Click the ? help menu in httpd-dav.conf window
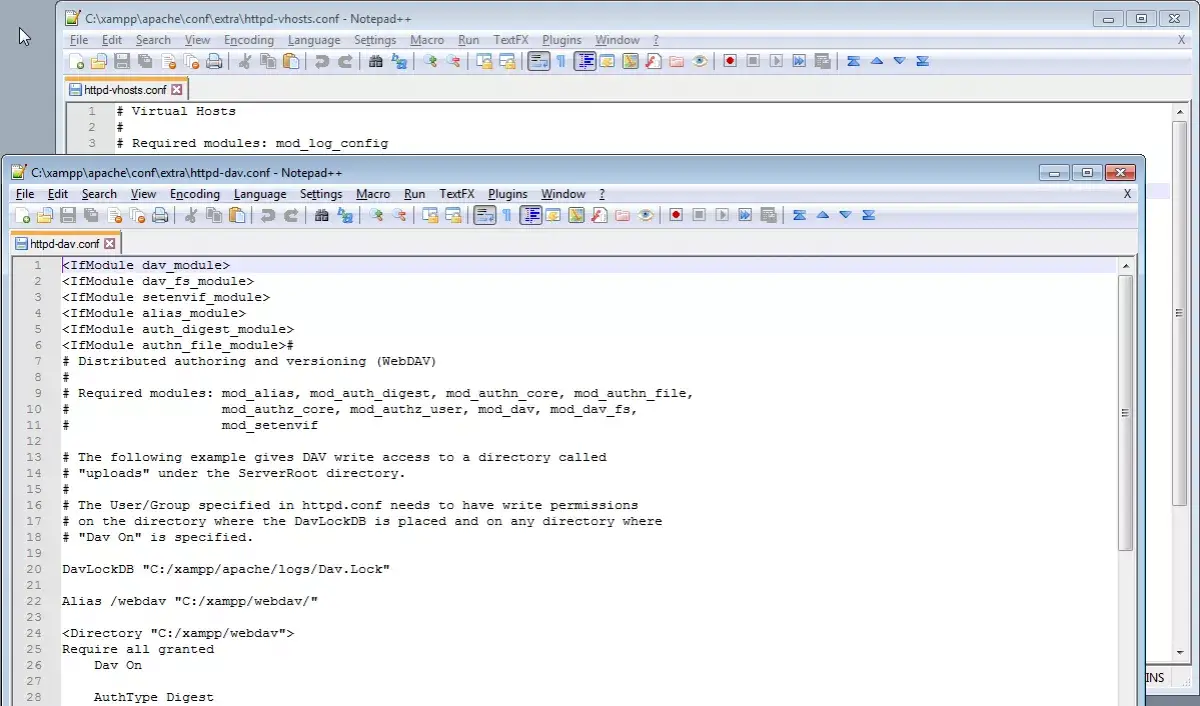The height and width of the screenshot is (706, 1200). pos(602,194)
